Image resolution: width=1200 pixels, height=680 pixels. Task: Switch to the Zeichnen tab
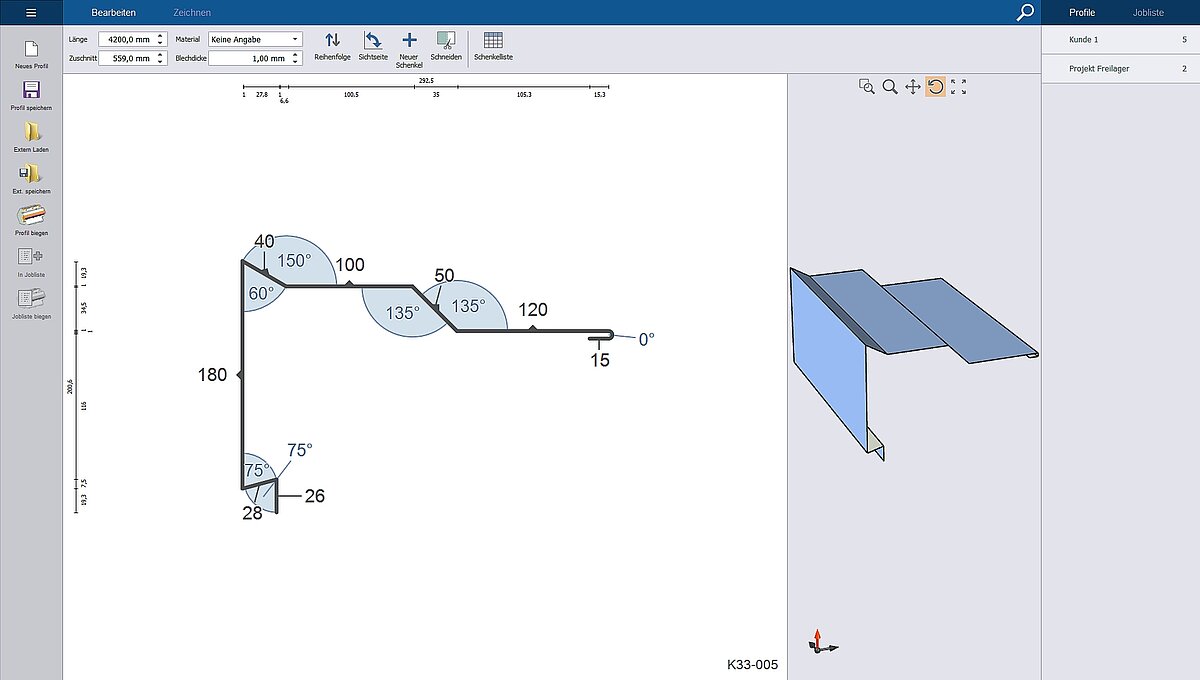[192, 13]
